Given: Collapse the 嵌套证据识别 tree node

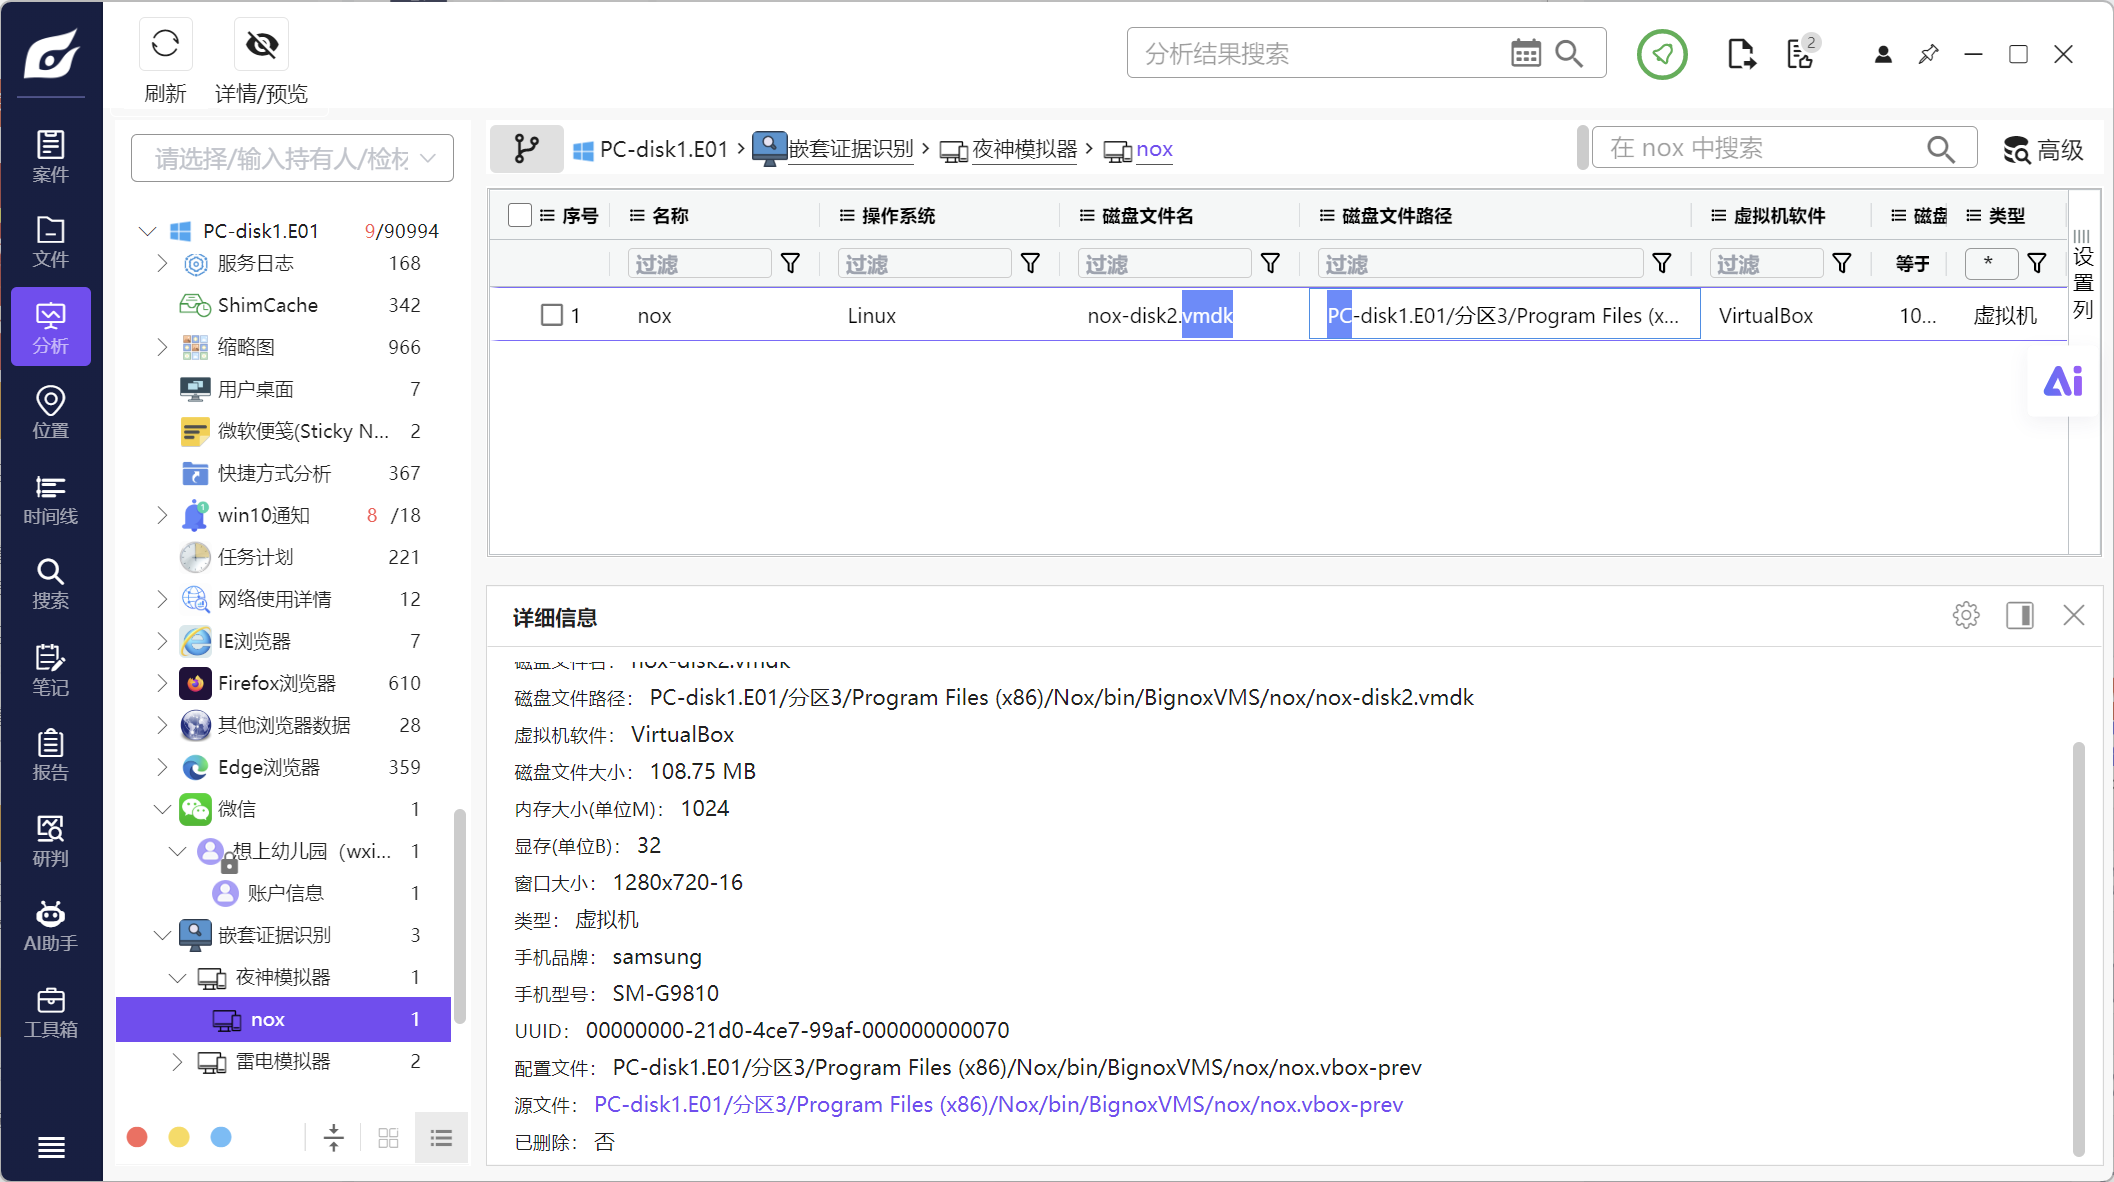Looking at the screenshot, I should coord(162,935).
